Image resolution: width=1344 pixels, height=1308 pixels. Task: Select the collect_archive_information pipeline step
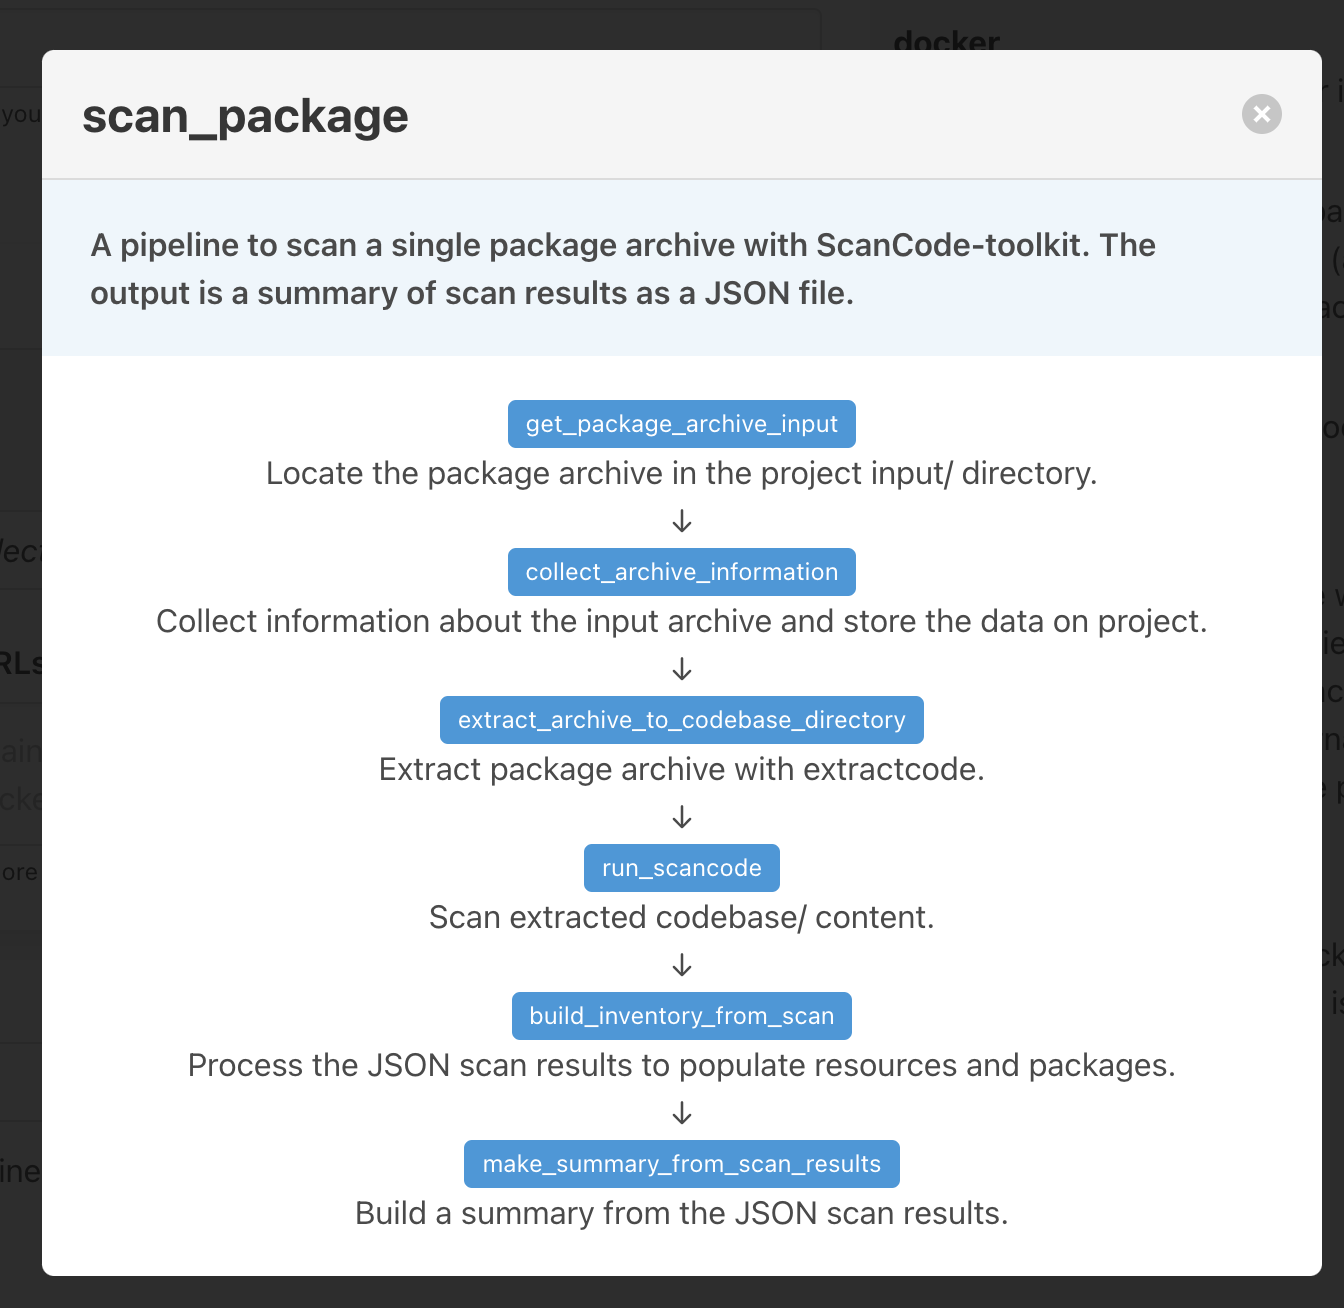(x=681, y=571)
